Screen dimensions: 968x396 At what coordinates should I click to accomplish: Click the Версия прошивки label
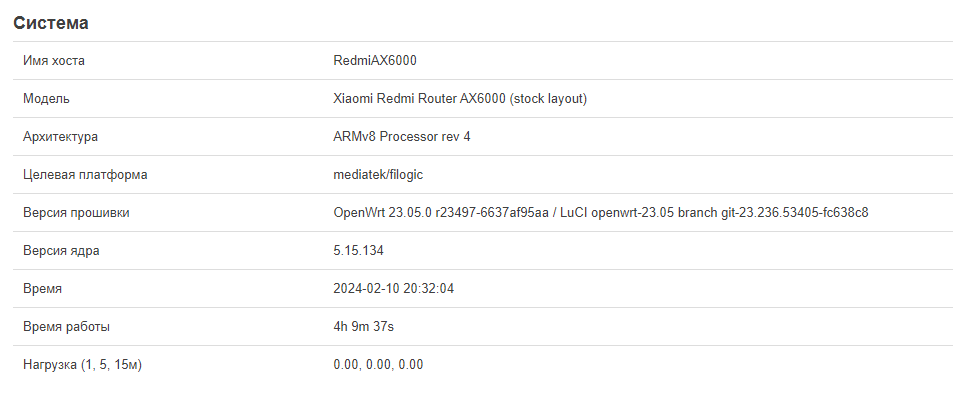(x=77, y=213)
